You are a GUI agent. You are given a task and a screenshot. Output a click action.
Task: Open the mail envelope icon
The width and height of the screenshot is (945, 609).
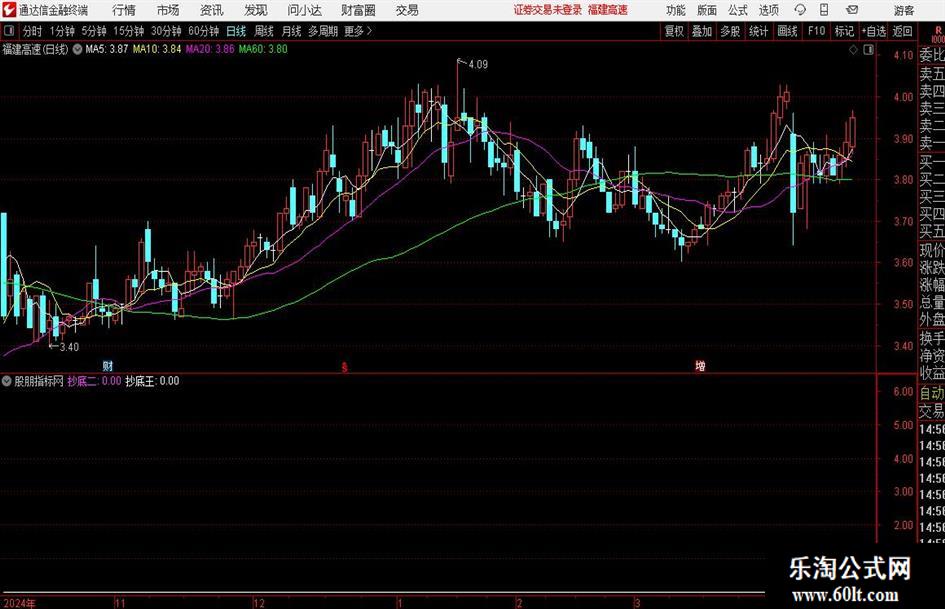click(852, 10)
